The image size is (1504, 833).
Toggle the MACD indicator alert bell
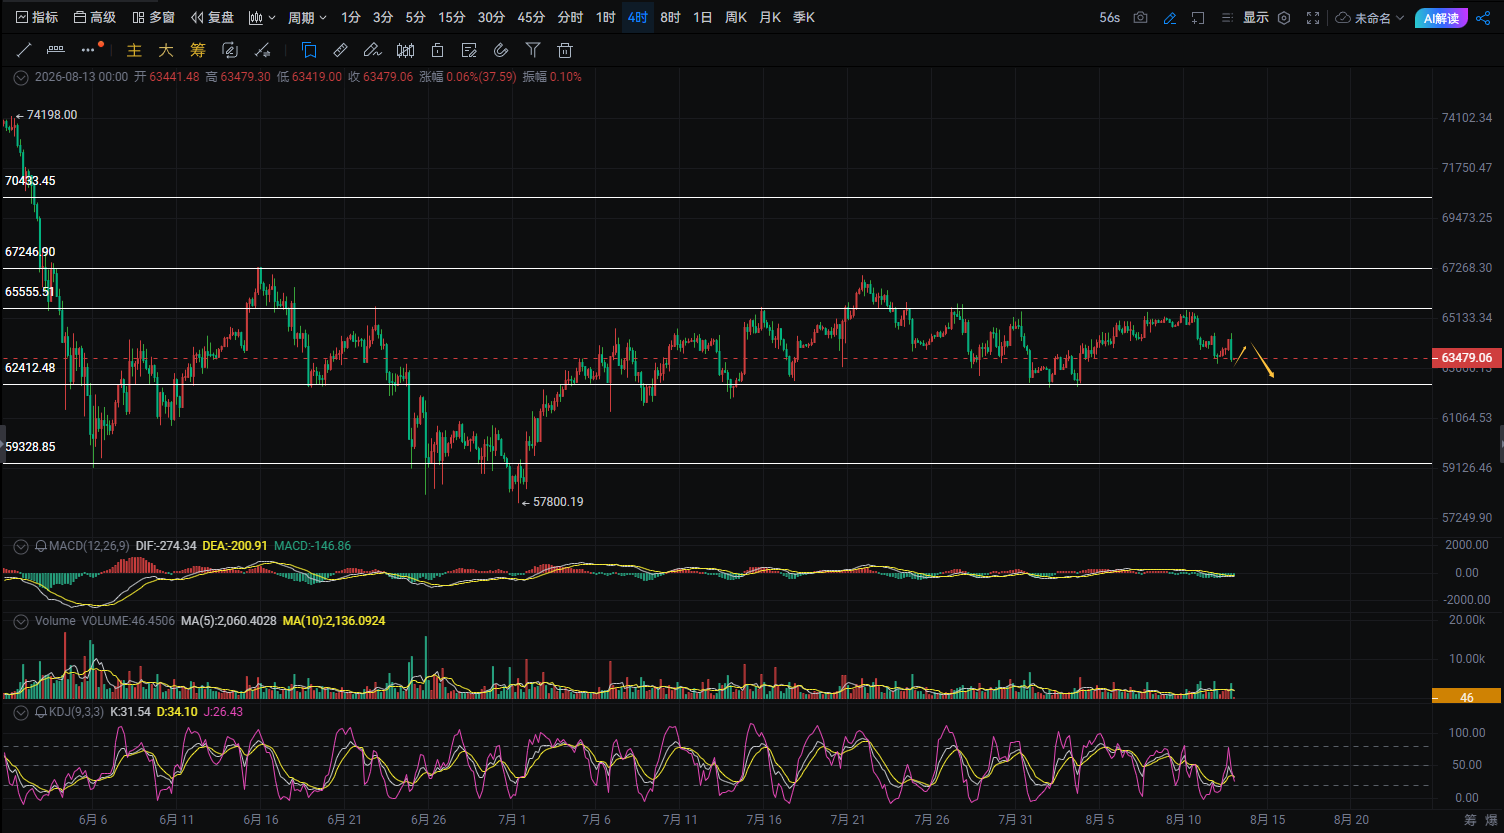pos(41,546)
